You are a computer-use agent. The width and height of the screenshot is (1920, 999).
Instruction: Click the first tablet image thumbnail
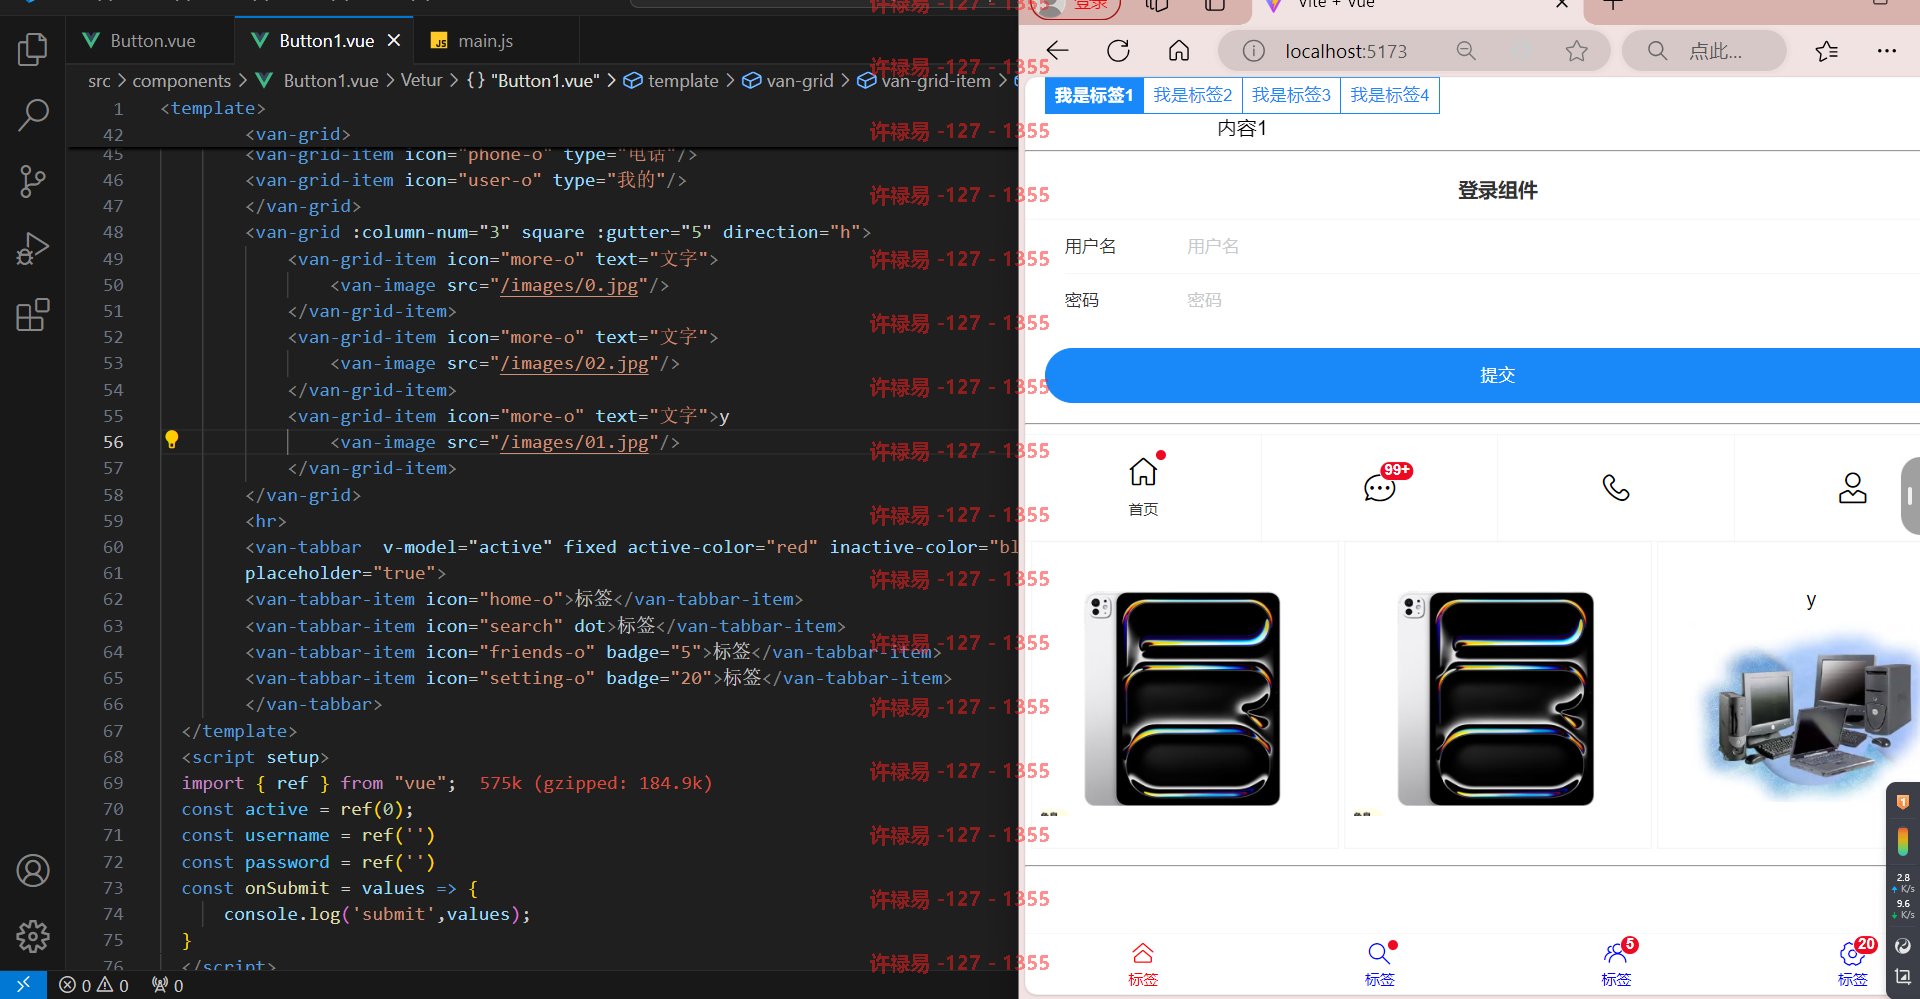[x=1182, y=699]
